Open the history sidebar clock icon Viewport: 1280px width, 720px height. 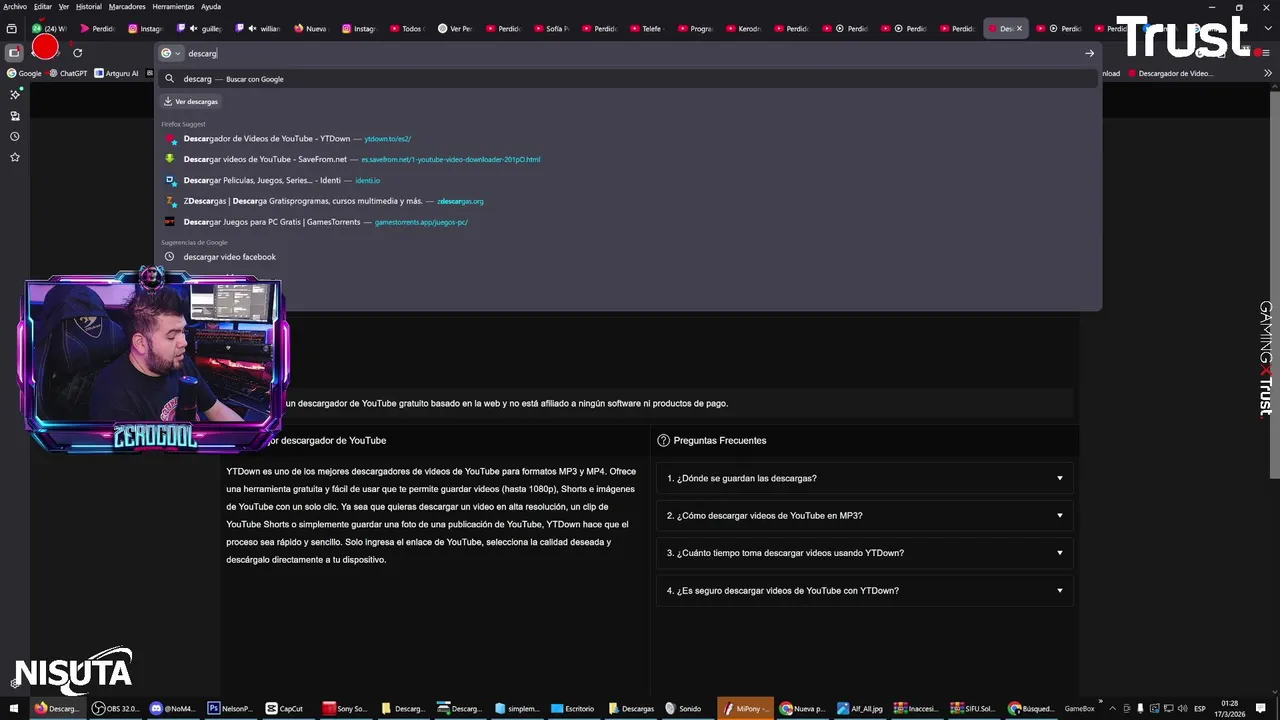click(15, 136)
